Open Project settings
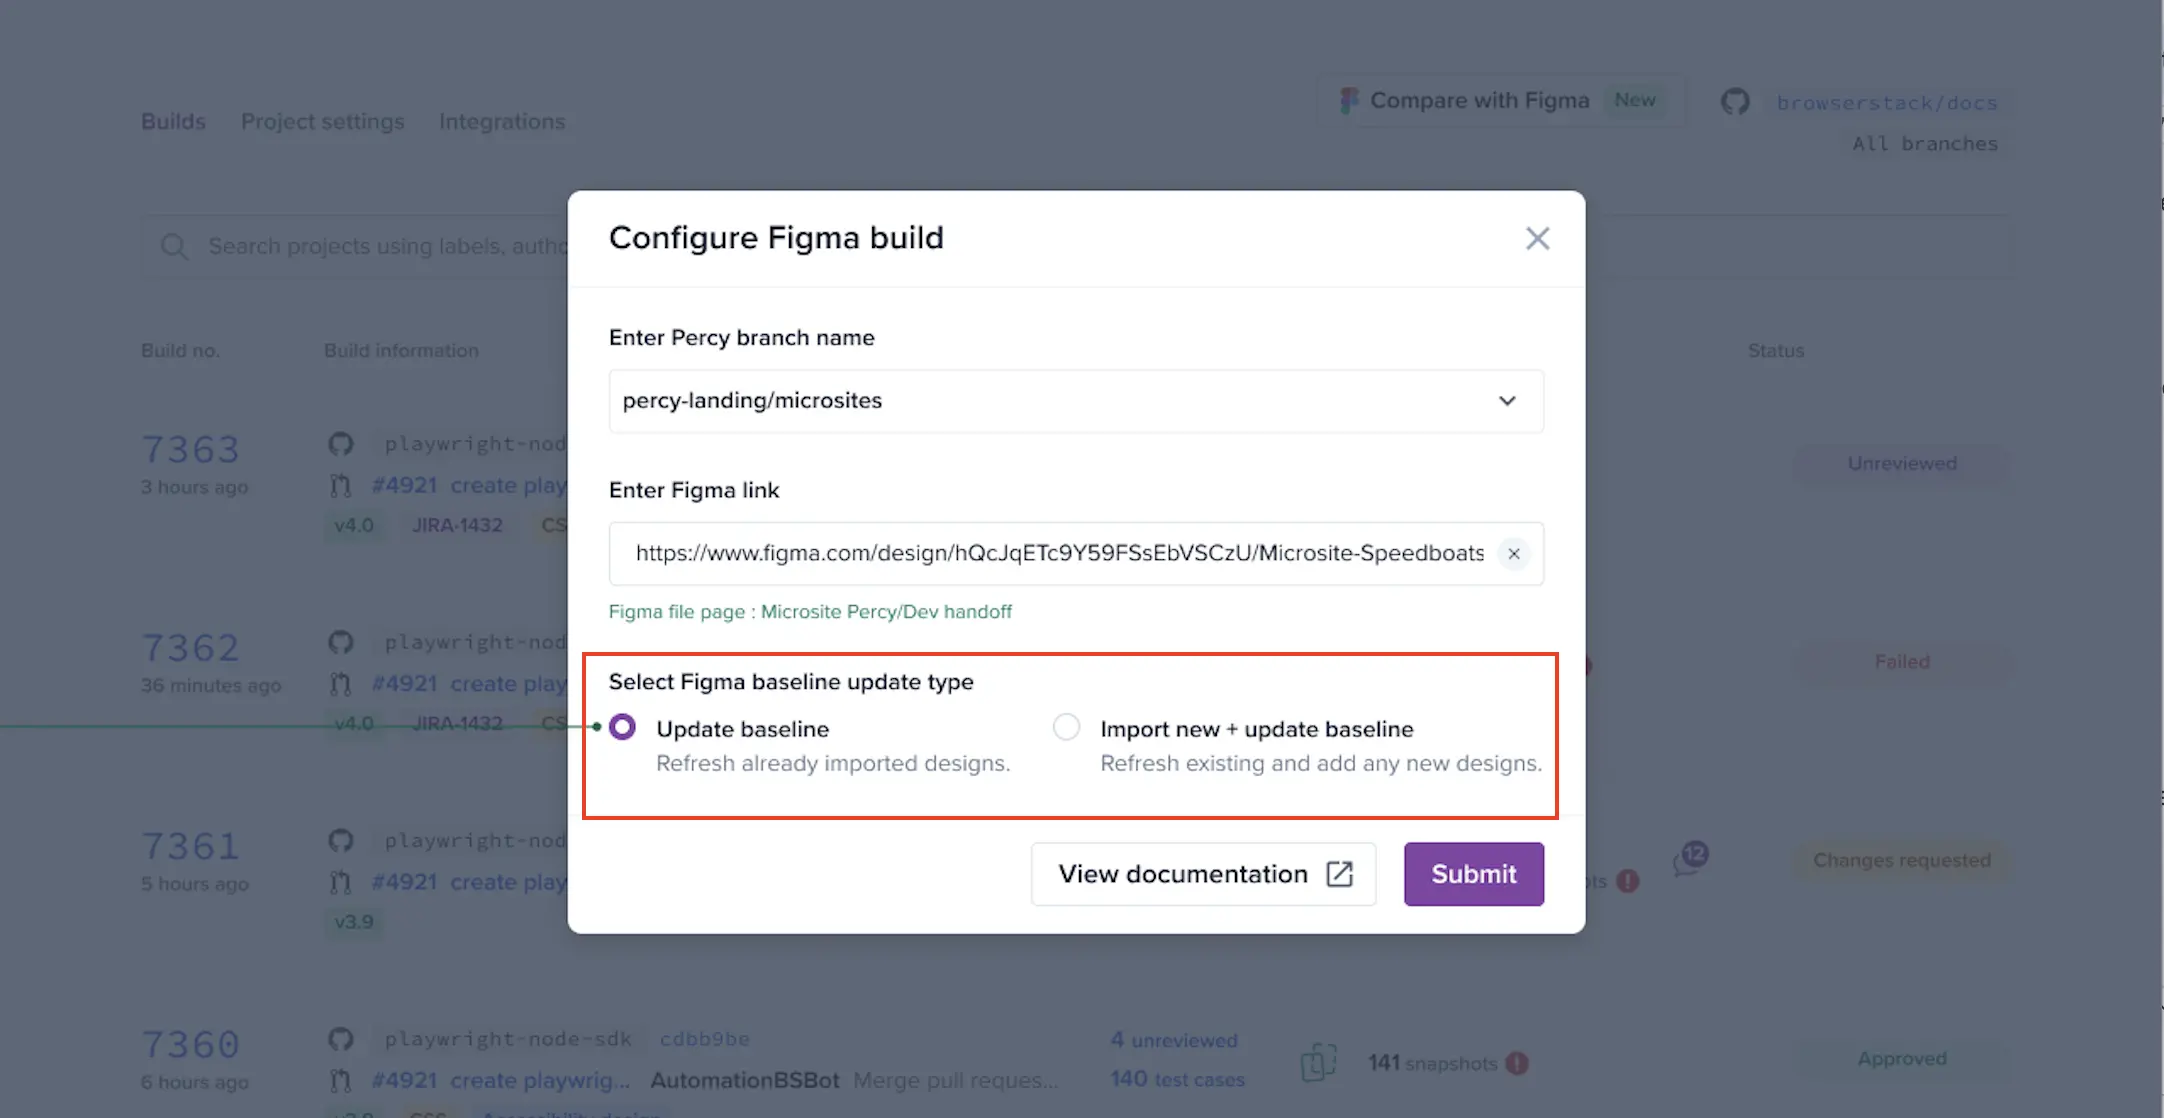Image resolution: width=2164 pixels, height=1118 pixels. pyautogui.click(x=322, y=121)
